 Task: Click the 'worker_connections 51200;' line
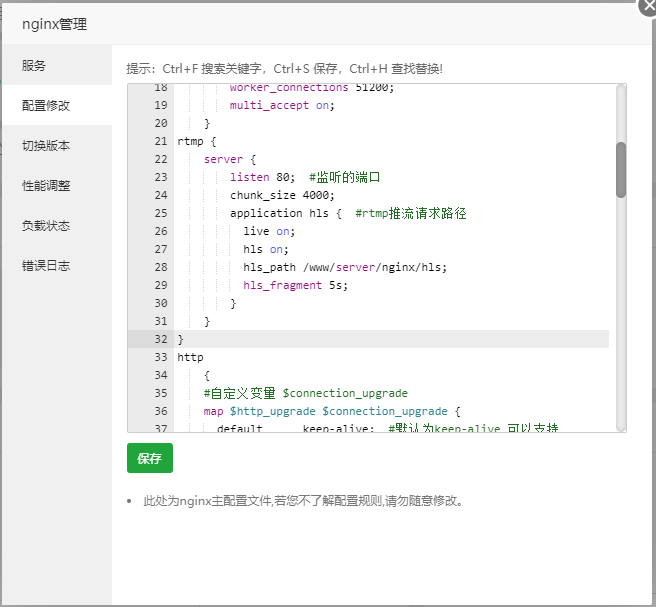312,88
